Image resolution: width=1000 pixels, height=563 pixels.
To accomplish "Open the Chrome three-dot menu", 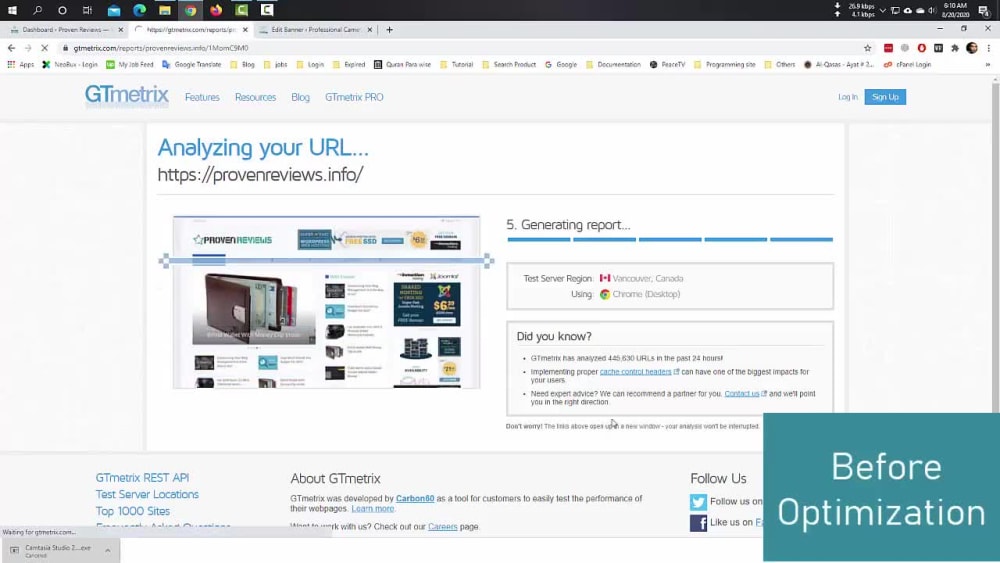I will [x=989, y=48].
